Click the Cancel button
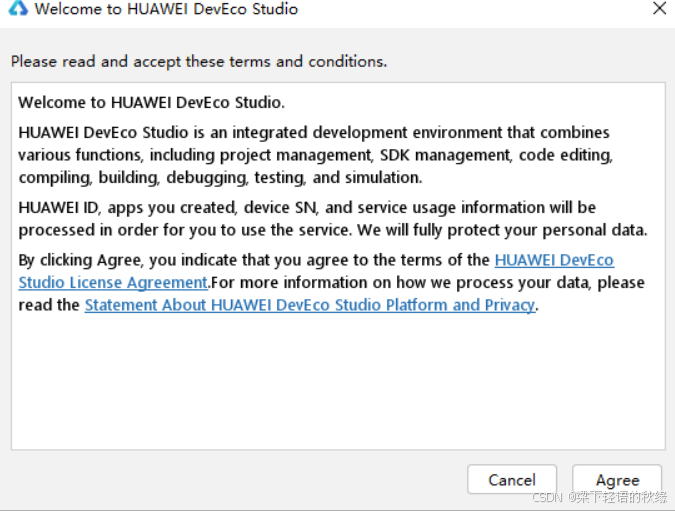 click(512, 479)
